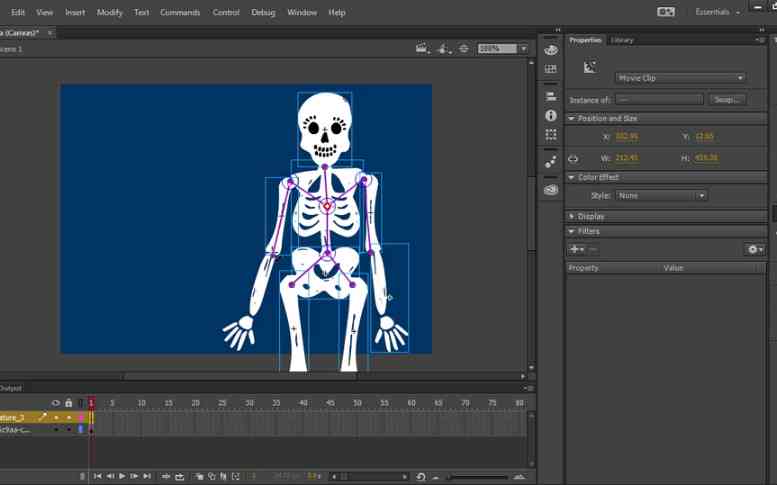Screen dimensions: 777x485
Task: Go to the first frame
Action: click(98, 476)
